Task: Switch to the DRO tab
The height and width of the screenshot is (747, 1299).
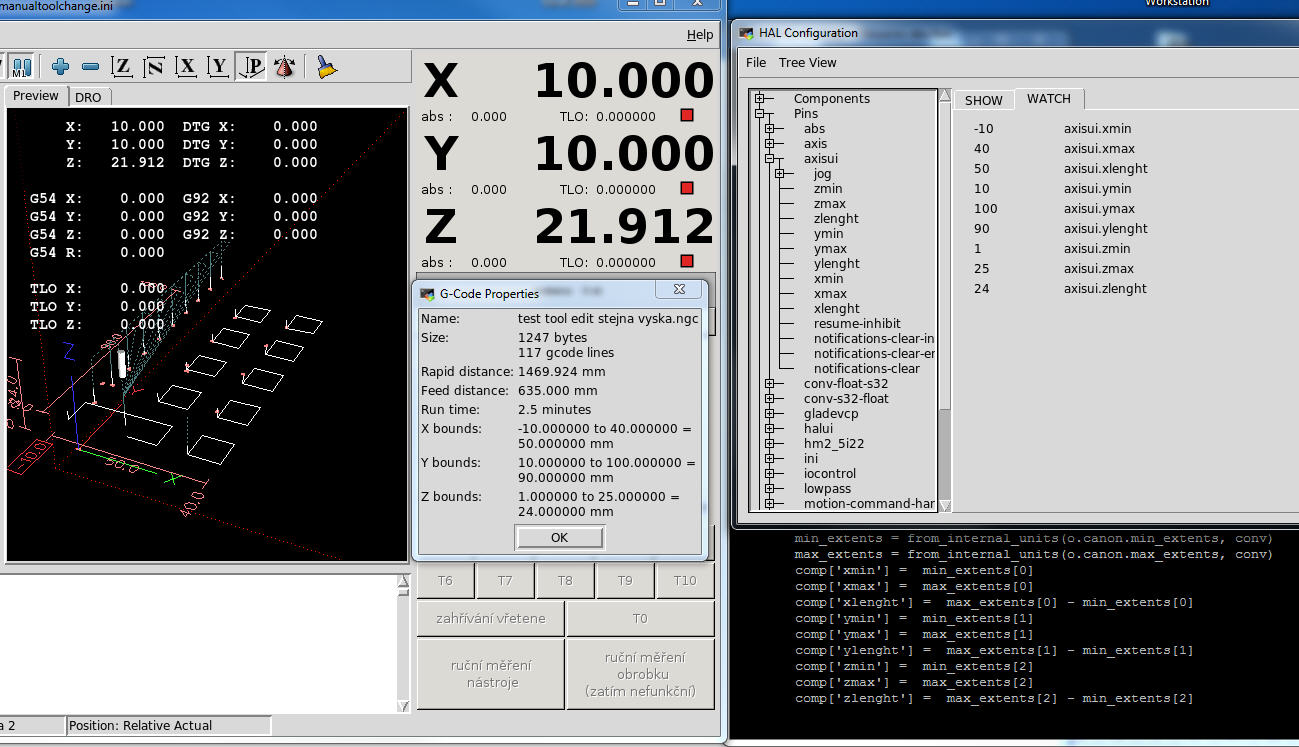Action: [x=88, y=97]
